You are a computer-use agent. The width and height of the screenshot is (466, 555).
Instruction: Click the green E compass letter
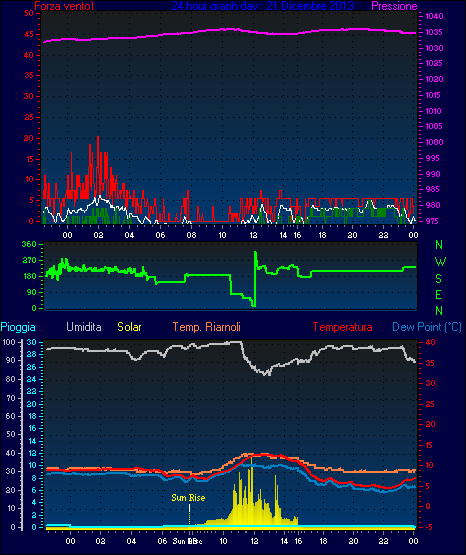438,294
